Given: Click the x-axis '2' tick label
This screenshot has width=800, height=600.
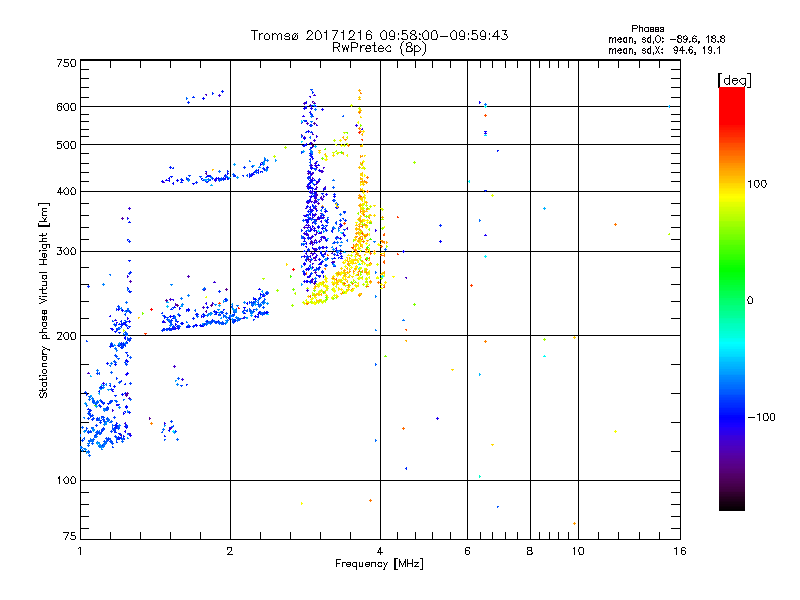Looking at the screenshot, I should coord(230,551).
